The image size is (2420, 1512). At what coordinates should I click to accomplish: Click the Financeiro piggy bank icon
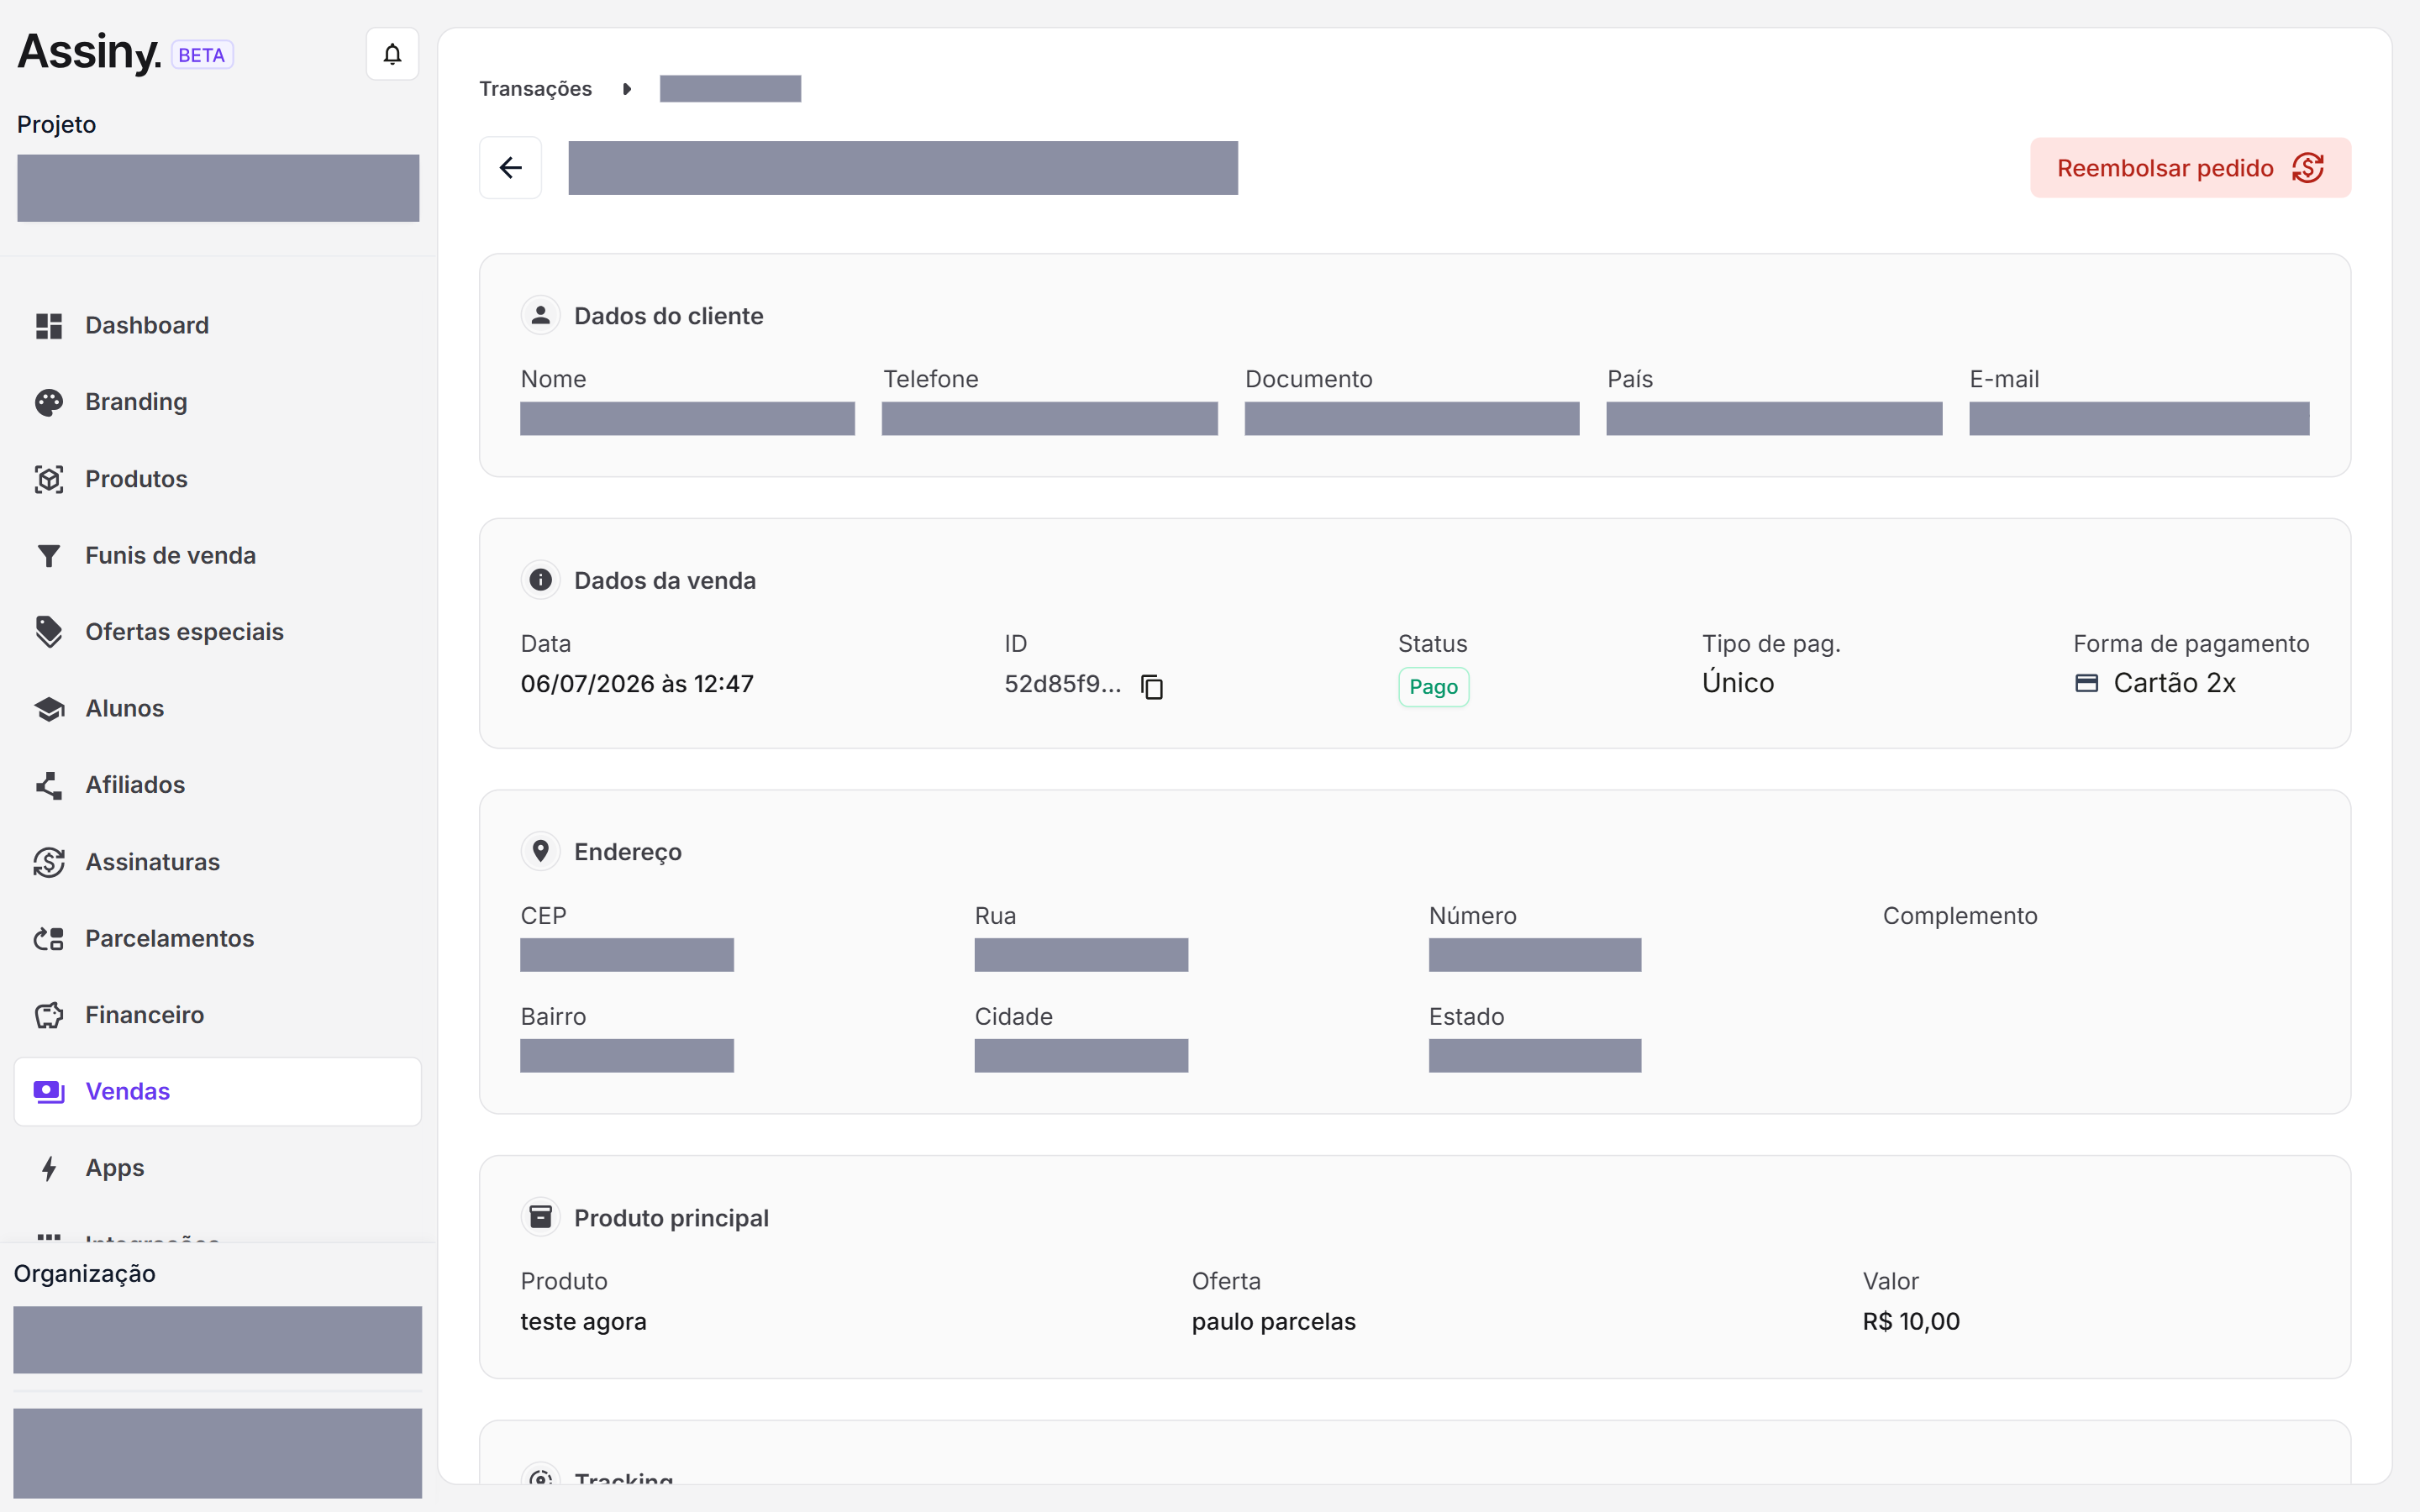tap(49, 1015)
